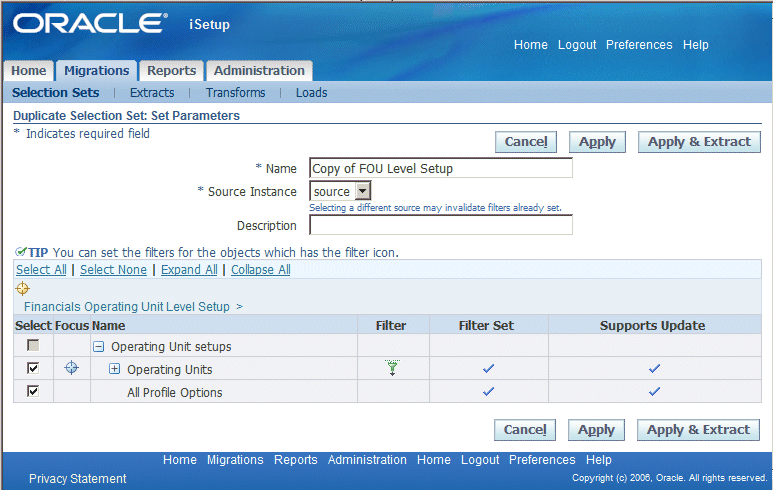This screenshot has width=773, height=490.
Task: Open the Administration tab
Action: (259, 70)
